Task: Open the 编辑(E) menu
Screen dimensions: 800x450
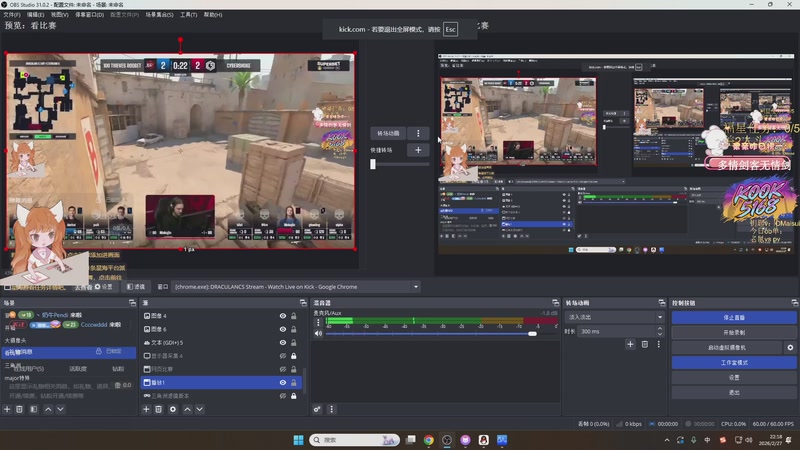Action: 35,15
